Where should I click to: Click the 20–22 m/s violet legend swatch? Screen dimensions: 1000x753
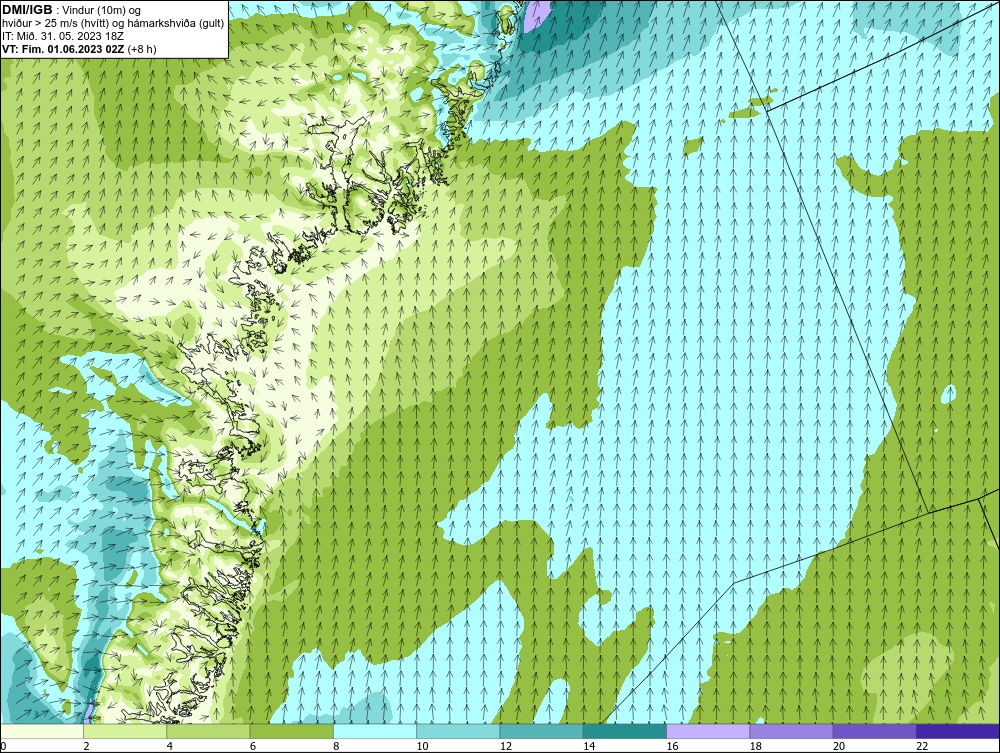coord(875,731)
